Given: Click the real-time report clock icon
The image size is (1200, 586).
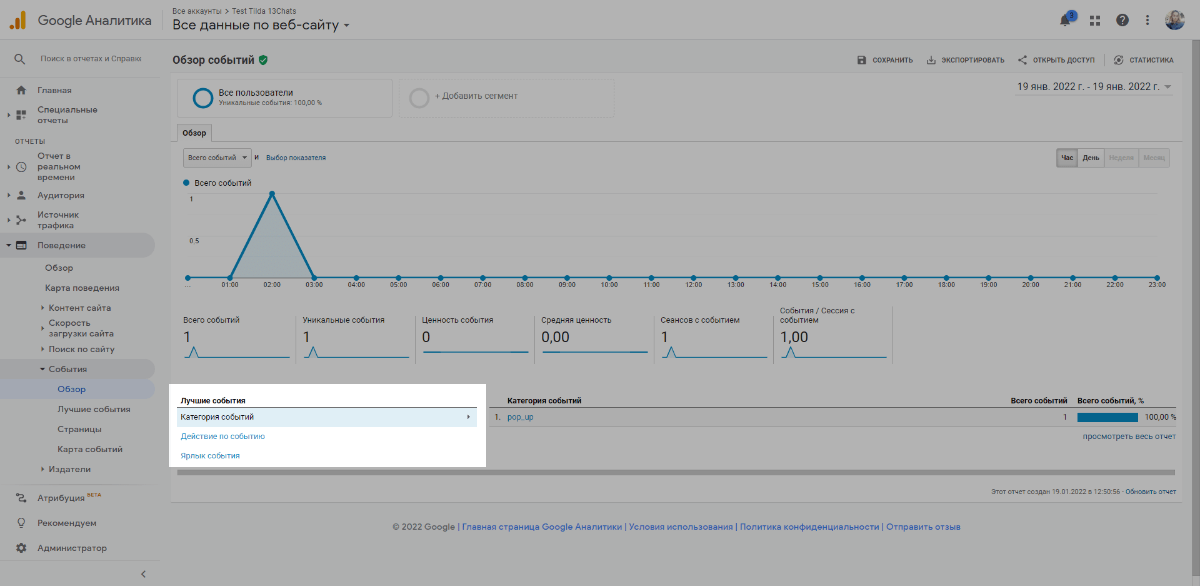Looking at the screenshot, I should point(21,166).
